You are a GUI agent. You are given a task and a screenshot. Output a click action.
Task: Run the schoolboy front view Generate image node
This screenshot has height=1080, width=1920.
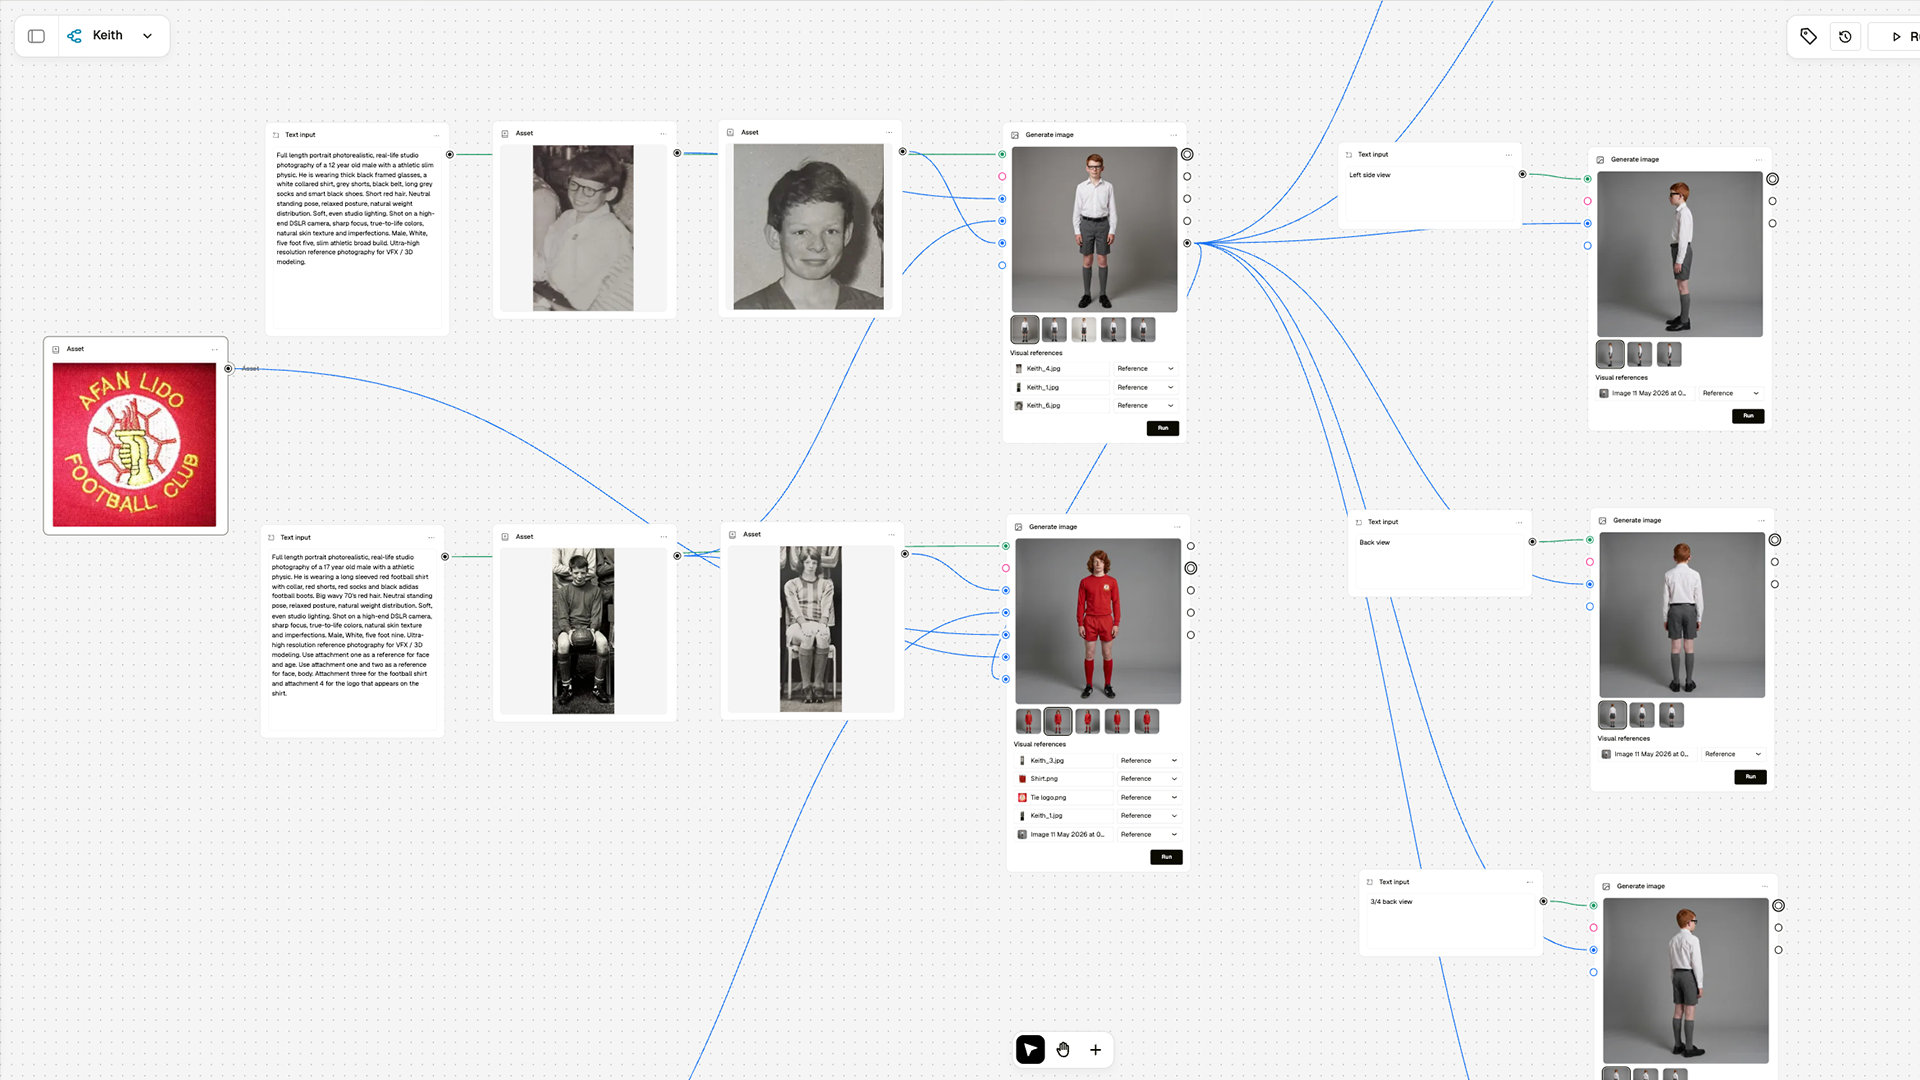pos(1163,428)
